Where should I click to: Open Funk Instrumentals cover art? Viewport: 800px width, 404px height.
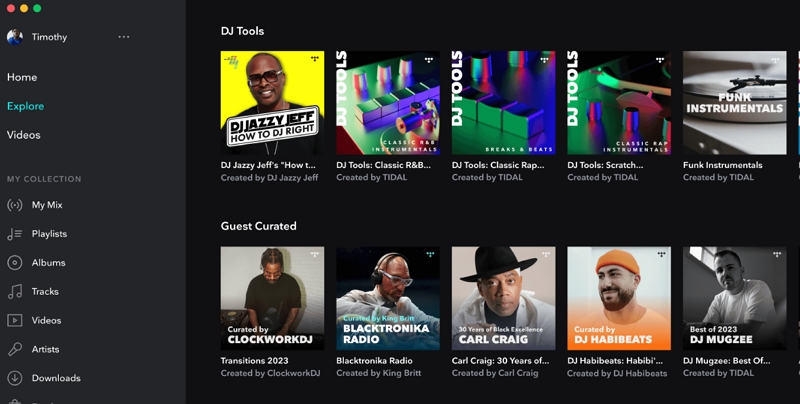click(x=735, y=103)
